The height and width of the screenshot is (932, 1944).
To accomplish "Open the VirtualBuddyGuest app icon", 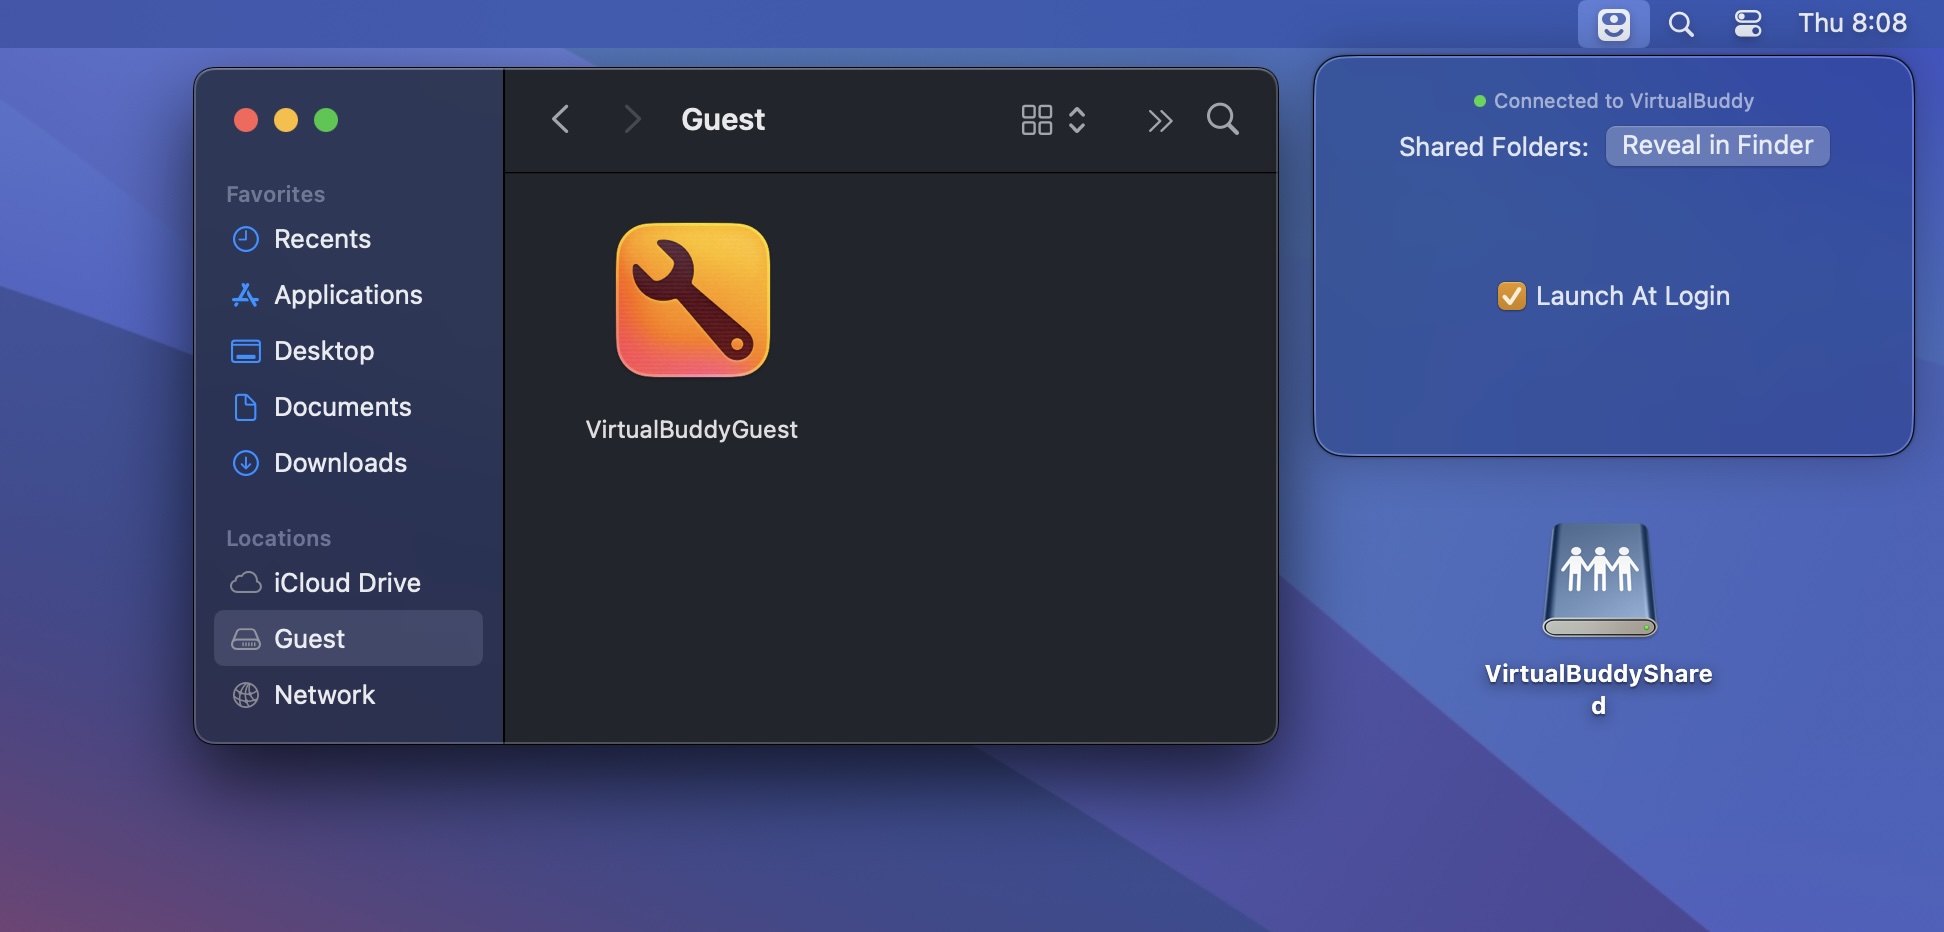I will click(692, 299).
